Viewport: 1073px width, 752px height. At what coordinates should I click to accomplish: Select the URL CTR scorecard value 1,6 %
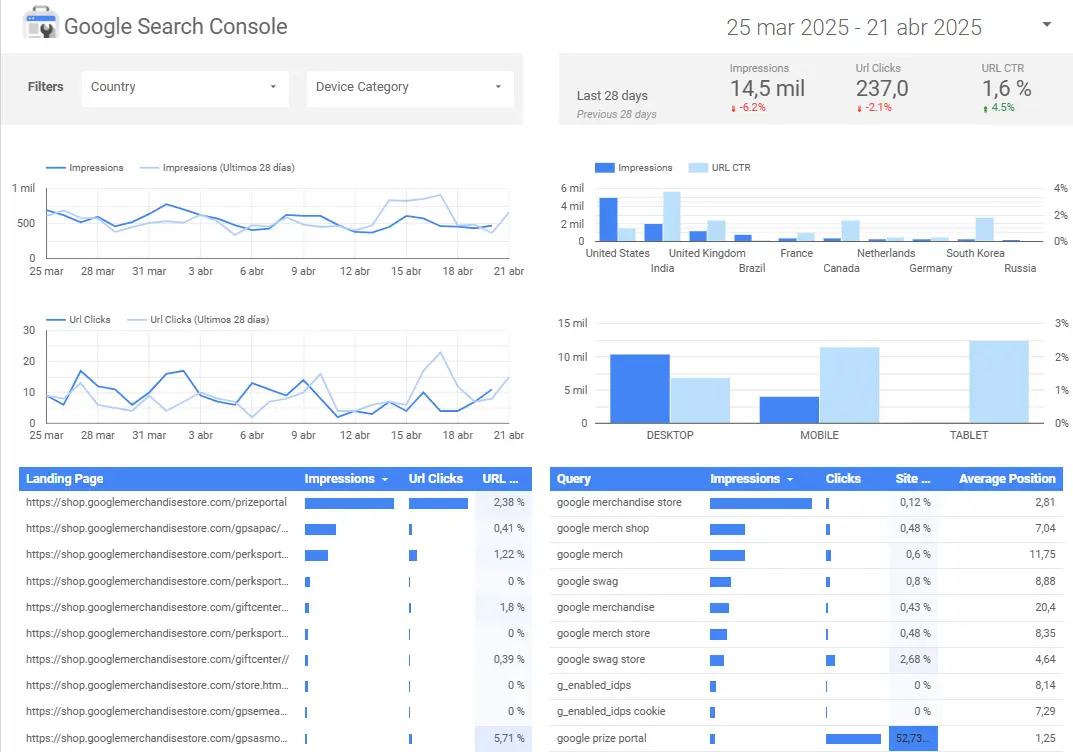(x=1007, y=88)
